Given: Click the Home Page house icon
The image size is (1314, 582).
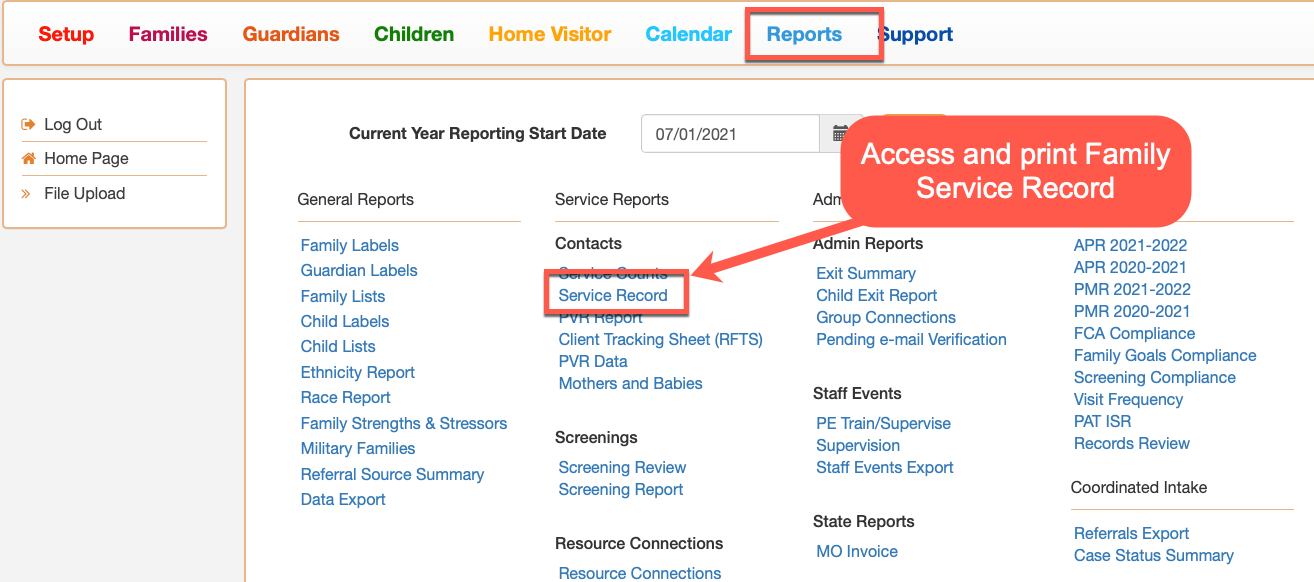Looking at the screenshot, I should coord(28,158).
